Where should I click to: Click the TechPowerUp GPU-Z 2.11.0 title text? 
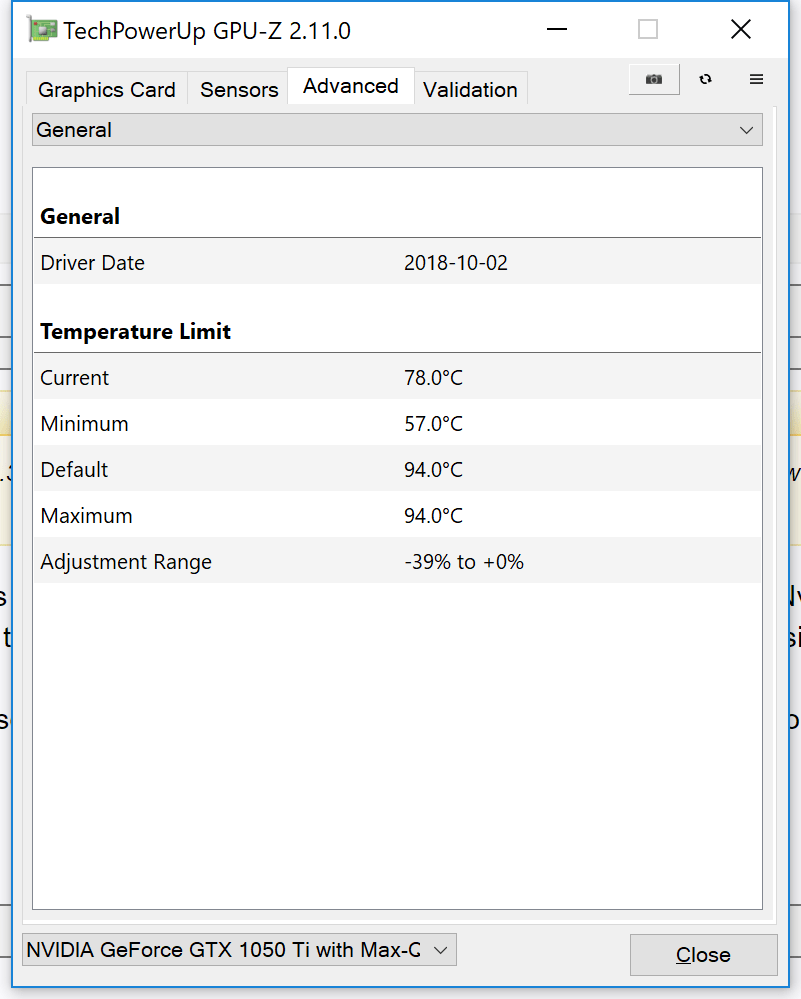click(206, 31)
